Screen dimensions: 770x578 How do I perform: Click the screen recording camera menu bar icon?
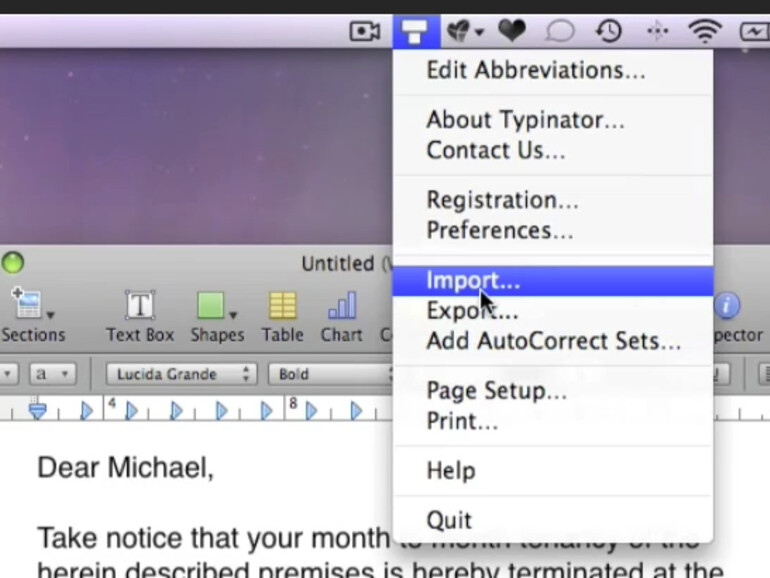coord(364,31)
